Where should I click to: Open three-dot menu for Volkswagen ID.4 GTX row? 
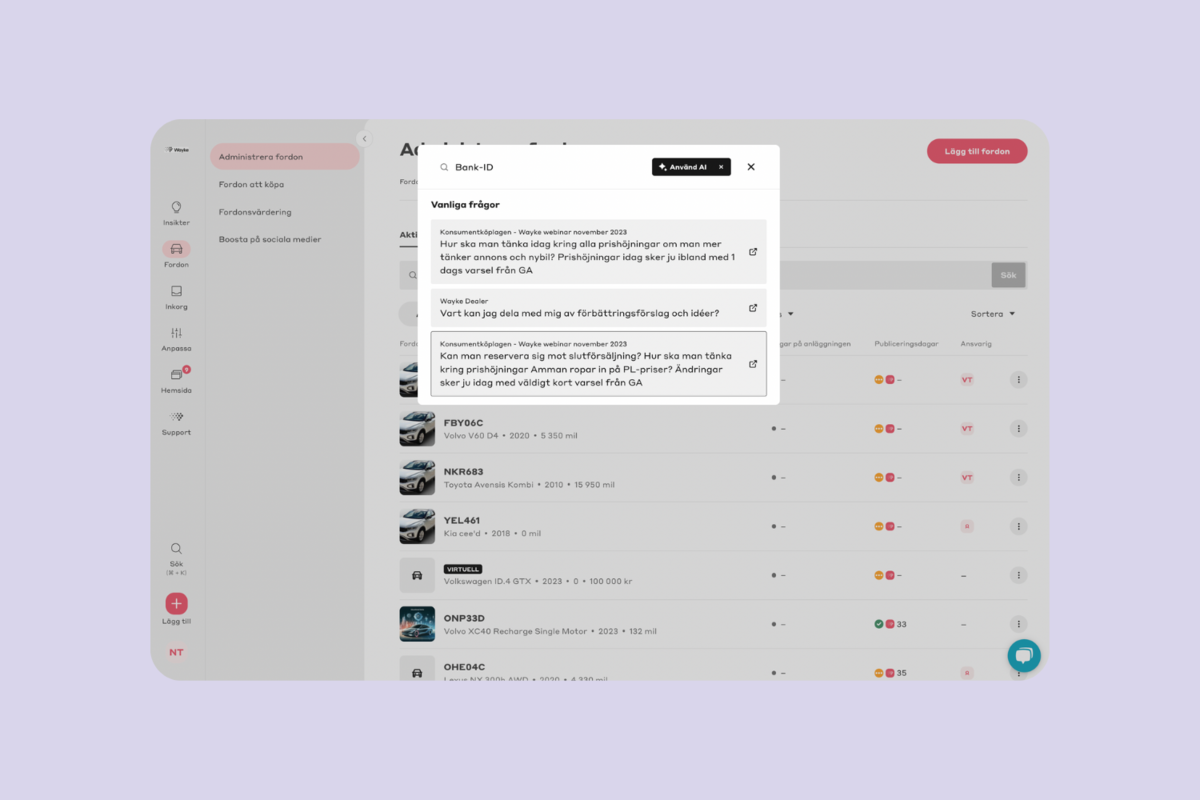point(1018,576)
